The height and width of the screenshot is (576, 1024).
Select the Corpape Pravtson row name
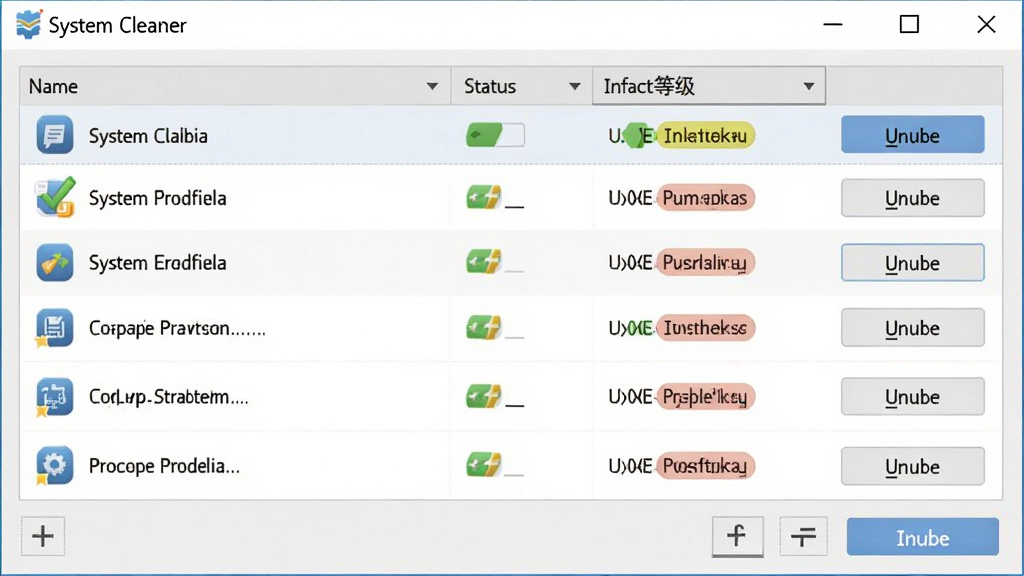[177, 328]
